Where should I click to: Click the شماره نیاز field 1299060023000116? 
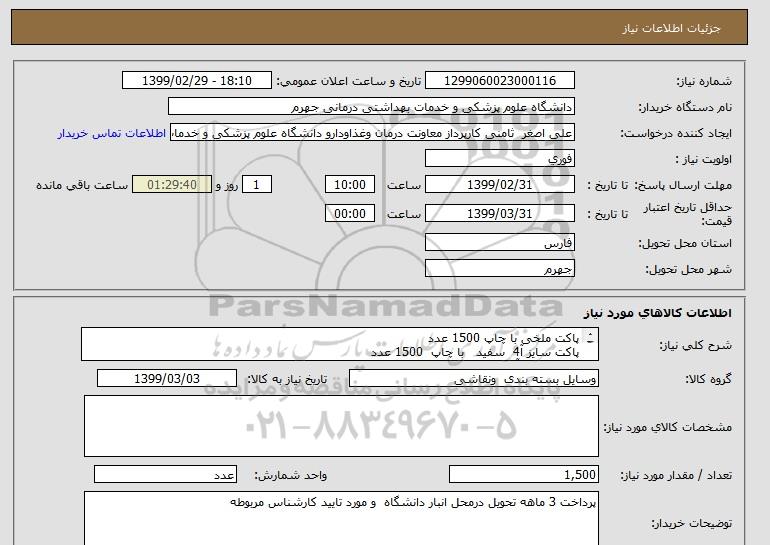coord(499,81)
